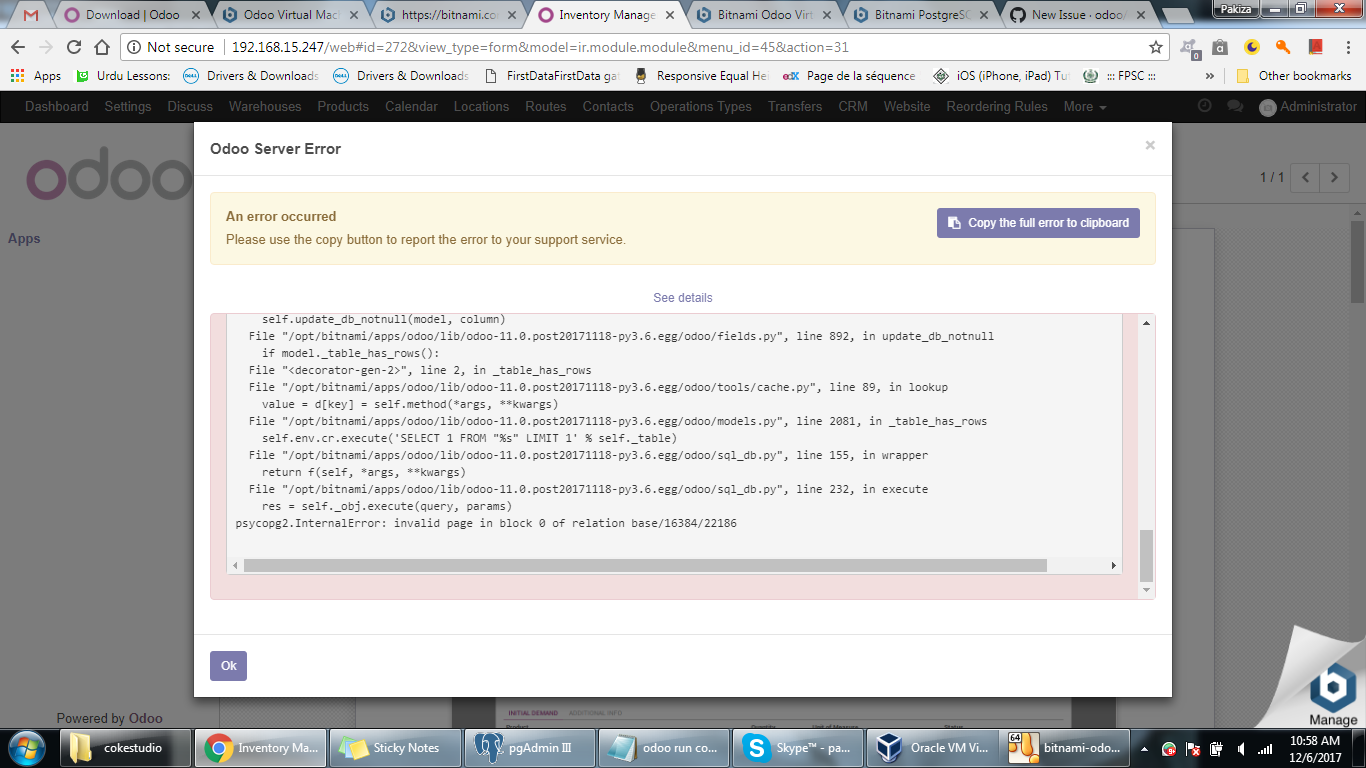Go to the Discuss menu

(x=190, y=106)
